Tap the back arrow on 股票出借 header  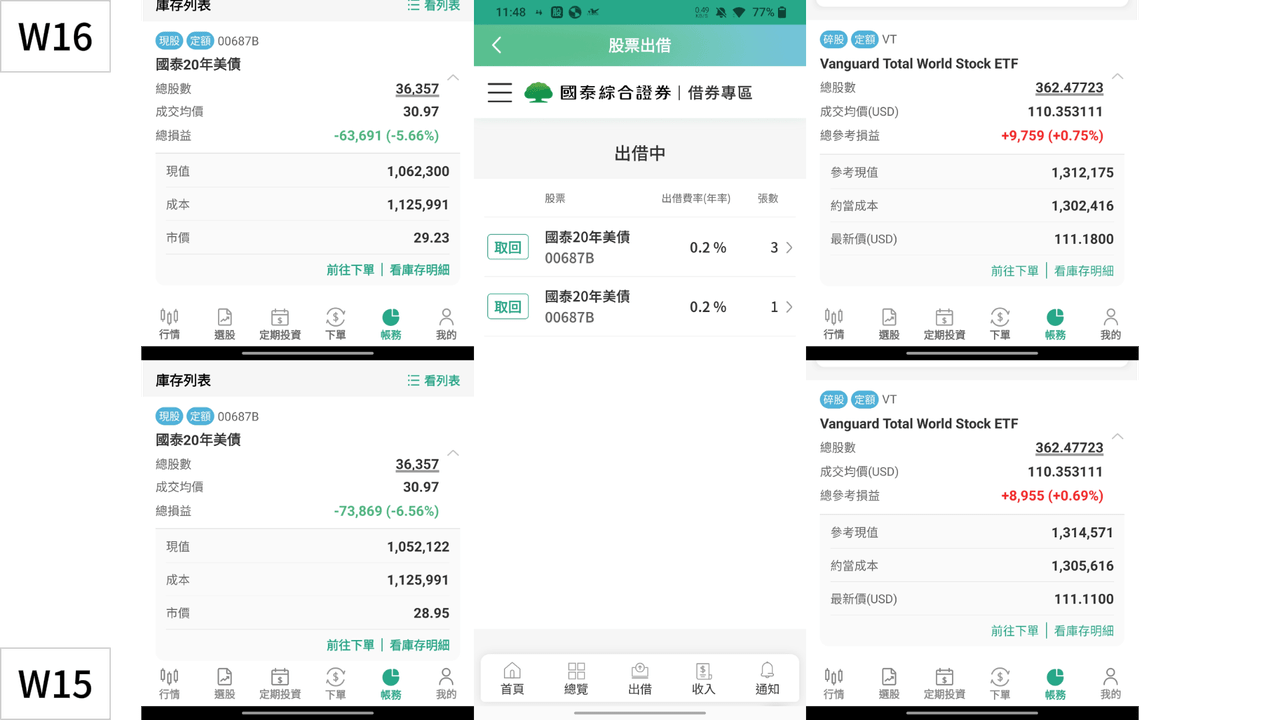tap(496, 45)
